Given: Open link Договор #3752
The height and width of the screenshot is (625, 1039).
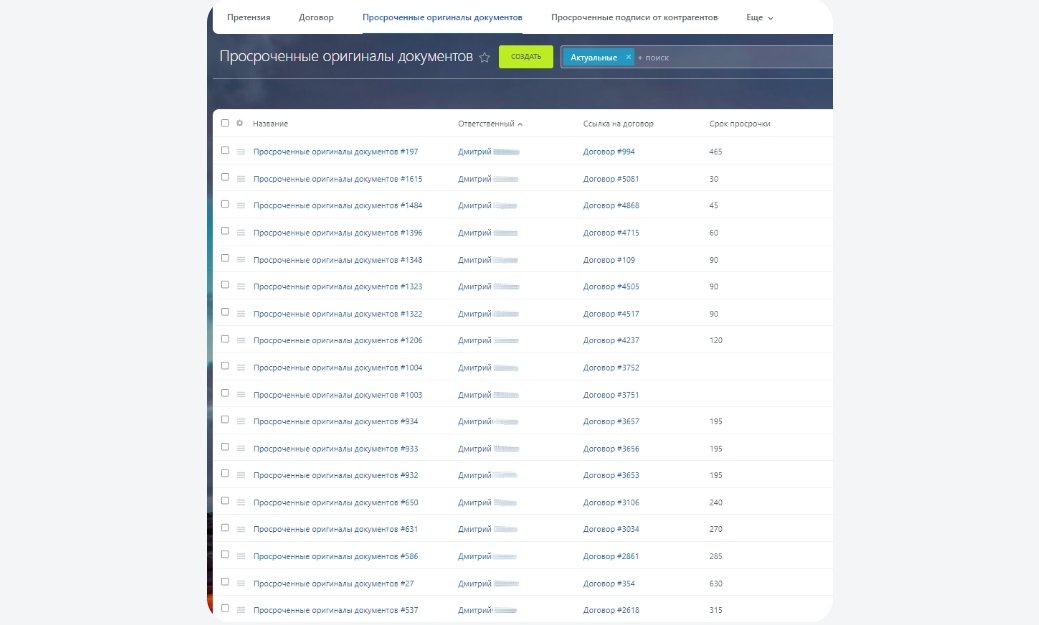Looking at the screenshot, I should (x=611, y=368).
